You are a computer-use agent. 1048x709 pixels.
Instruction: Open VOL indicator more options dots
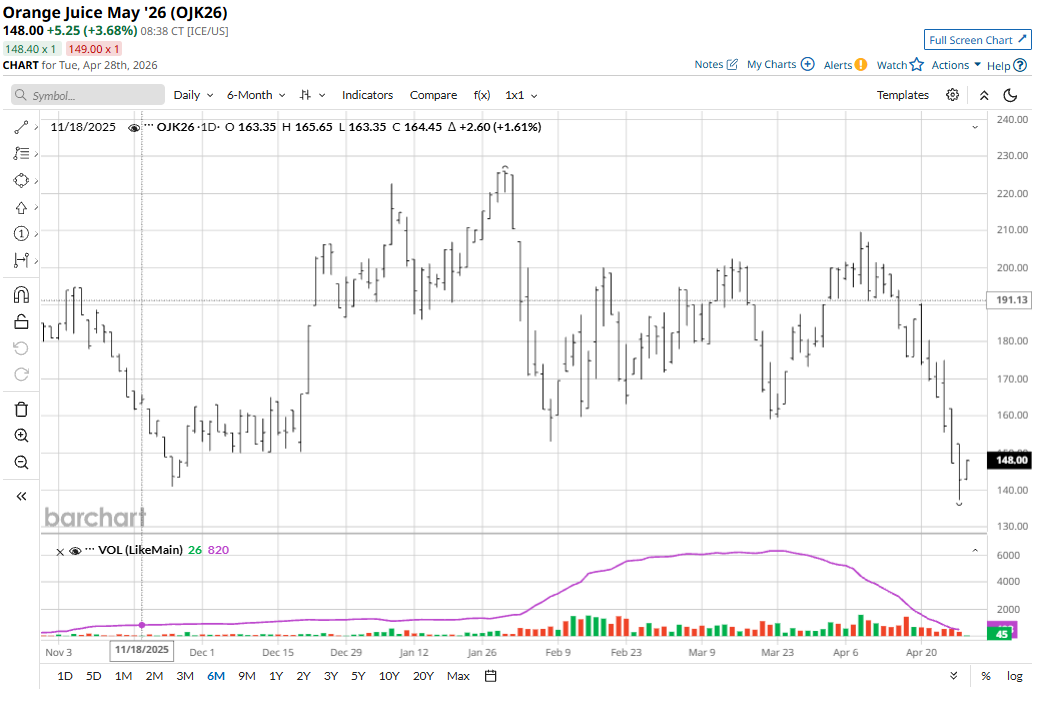(90, 549)
